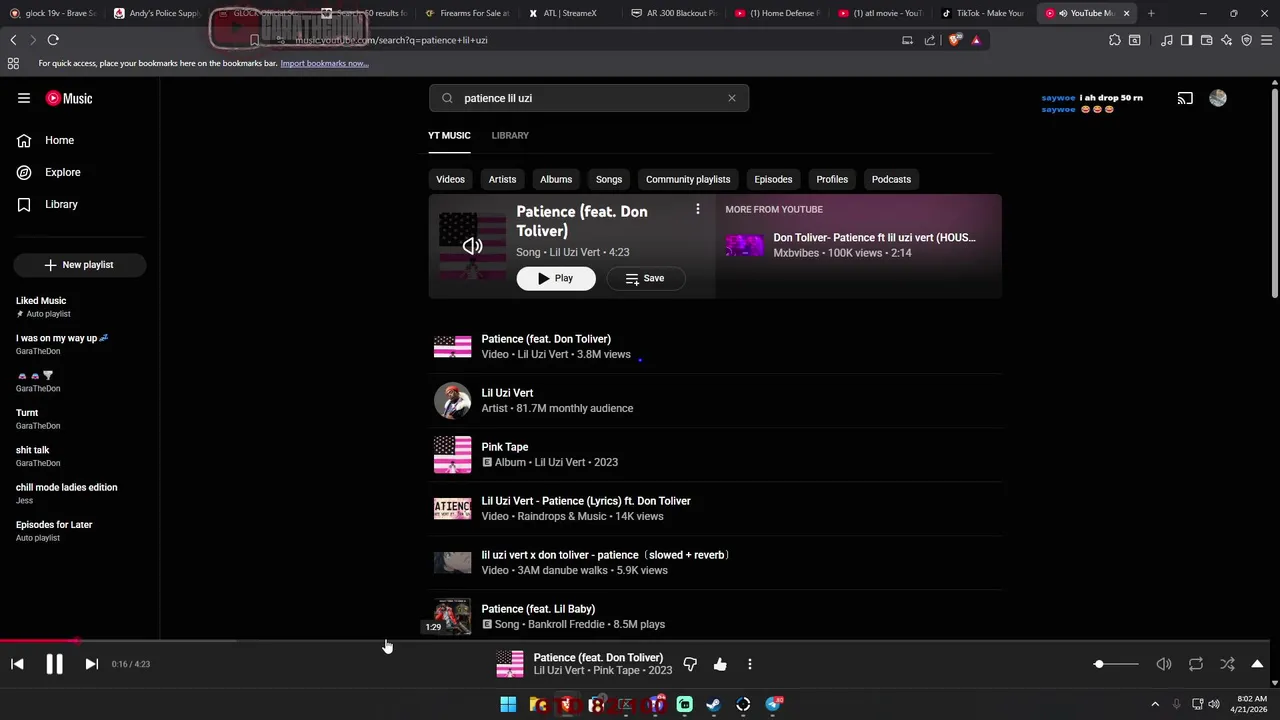This screenshot has height=720, width=1280.
Task: Open the Windows Start menu
Action: [508, 705]
